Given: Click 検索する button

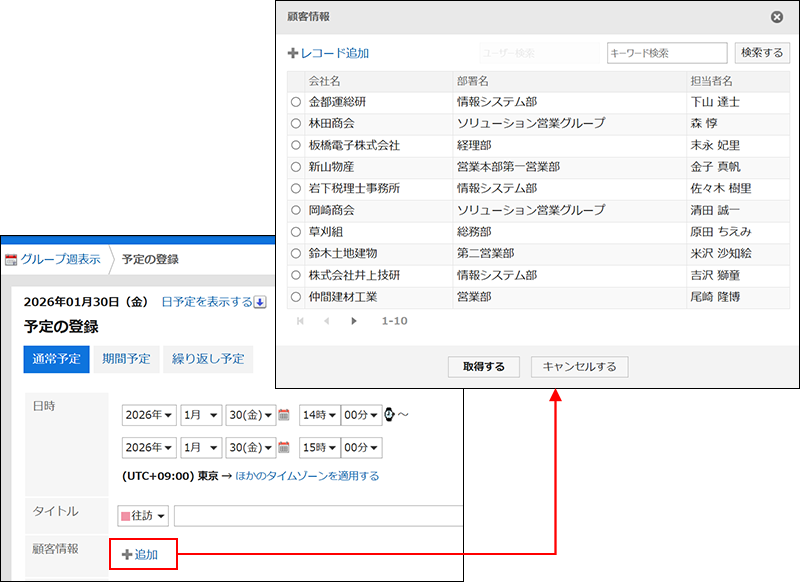Looking at the screenshot, I should 762,53.
